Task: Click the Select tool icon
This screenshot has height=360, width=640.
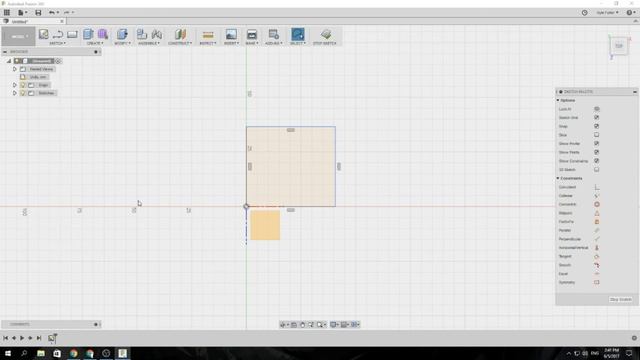Action: tap(298, 34)
